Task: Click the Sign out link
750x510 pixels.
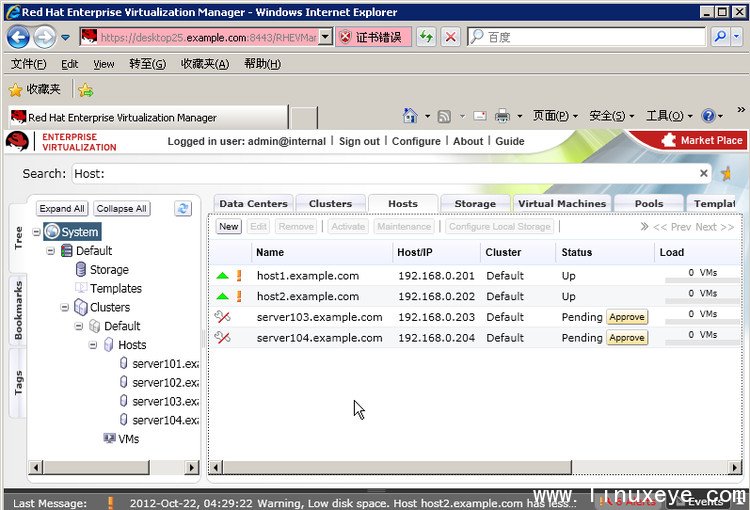Action: [x=359, y=141]
